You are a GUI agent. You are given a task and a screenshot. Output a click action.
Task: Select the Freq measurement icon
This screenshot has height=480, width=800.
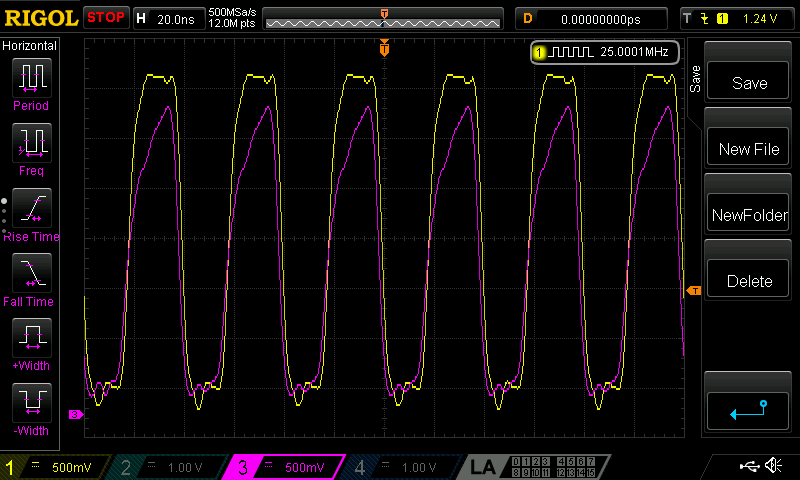point(32,142)
